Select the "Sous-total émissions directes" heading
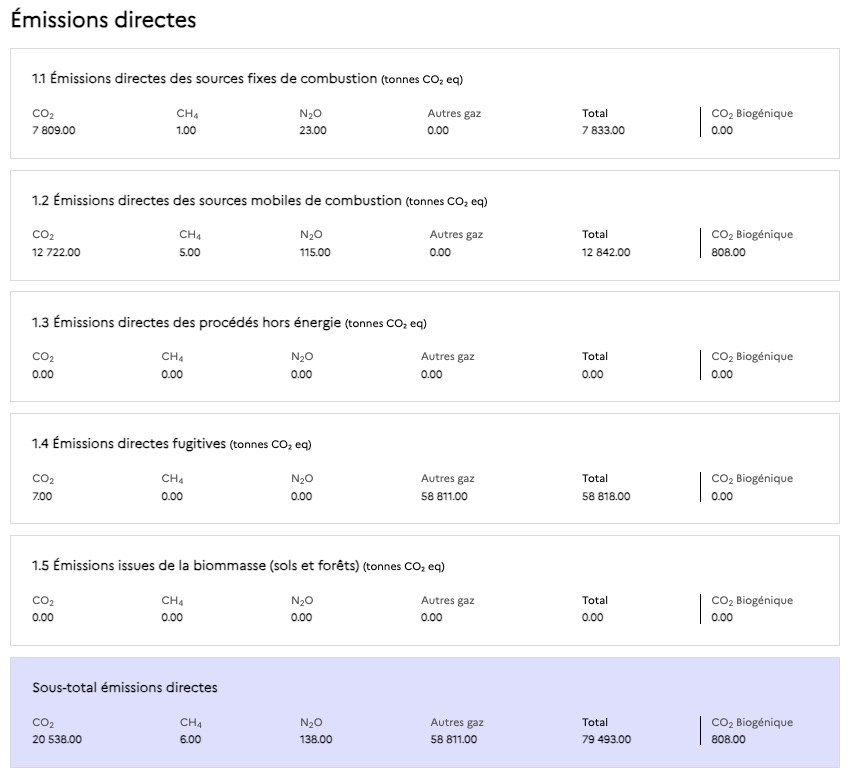 125,688
